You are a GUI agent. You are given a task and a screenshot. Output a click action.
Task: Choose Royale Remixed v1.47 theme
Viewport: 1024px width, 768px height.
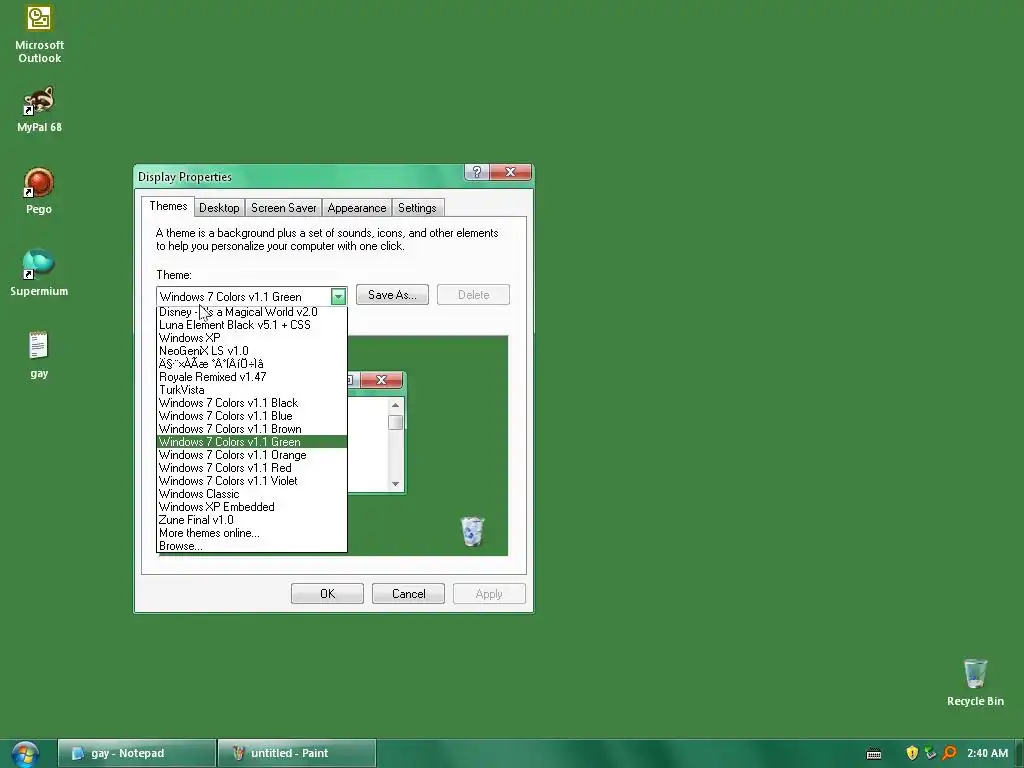(x=251, y=377)
